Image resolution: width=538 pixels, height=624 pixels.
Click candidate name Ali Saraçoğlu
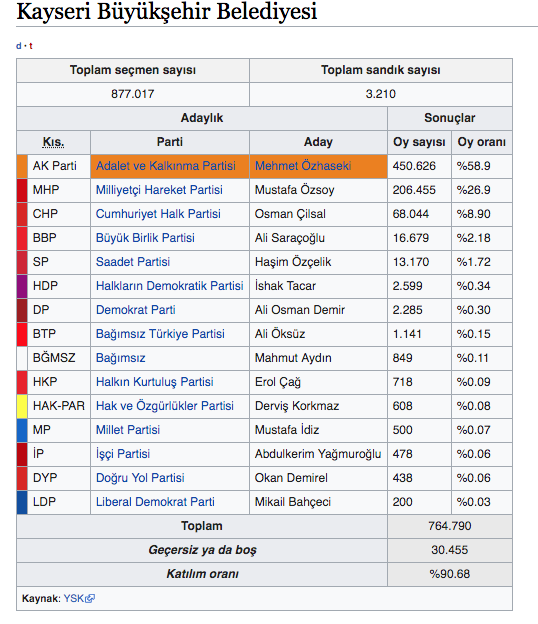point(290,238)
